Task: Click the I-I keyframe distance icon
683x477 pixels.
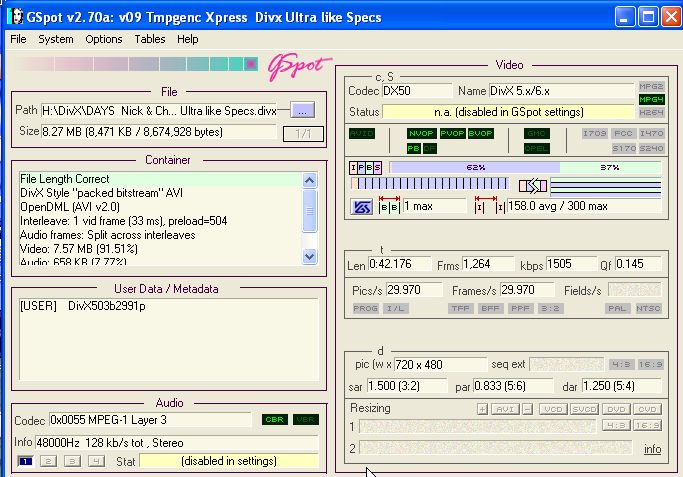Action: (x=490, y=205)
